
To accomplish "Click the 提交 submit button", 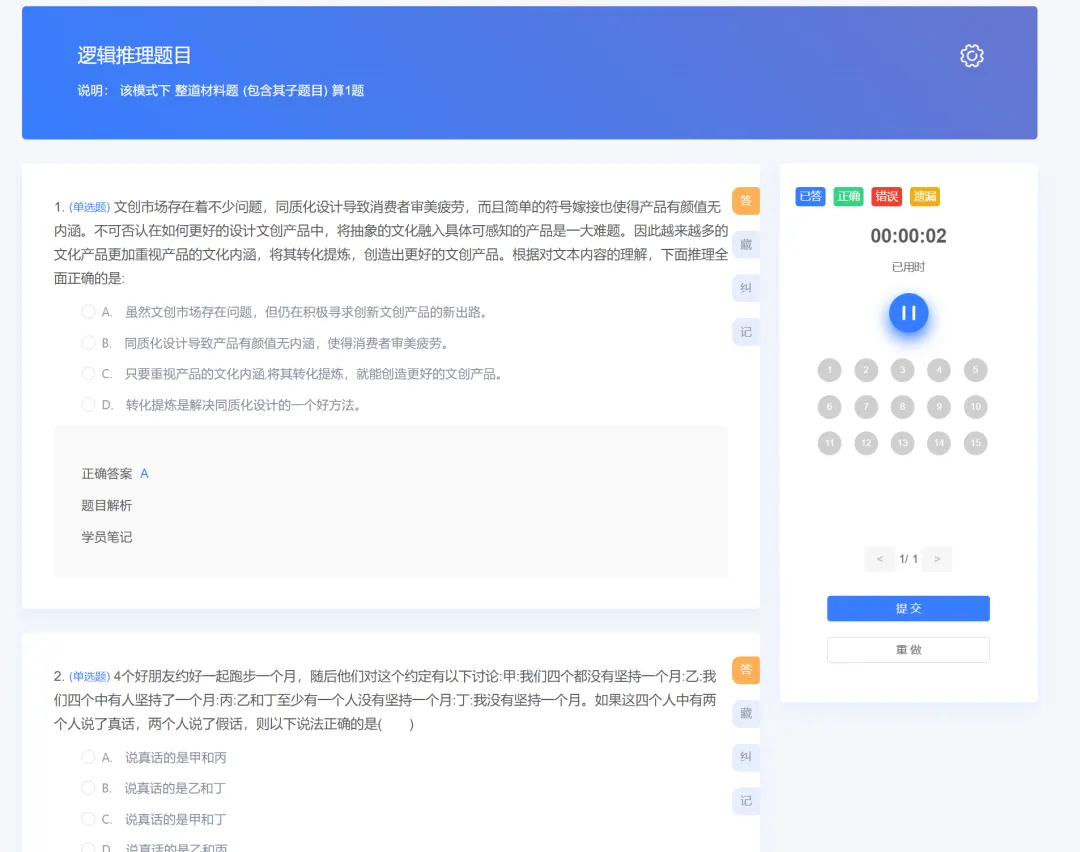I will pyautogui.click(x=908, y=608).
